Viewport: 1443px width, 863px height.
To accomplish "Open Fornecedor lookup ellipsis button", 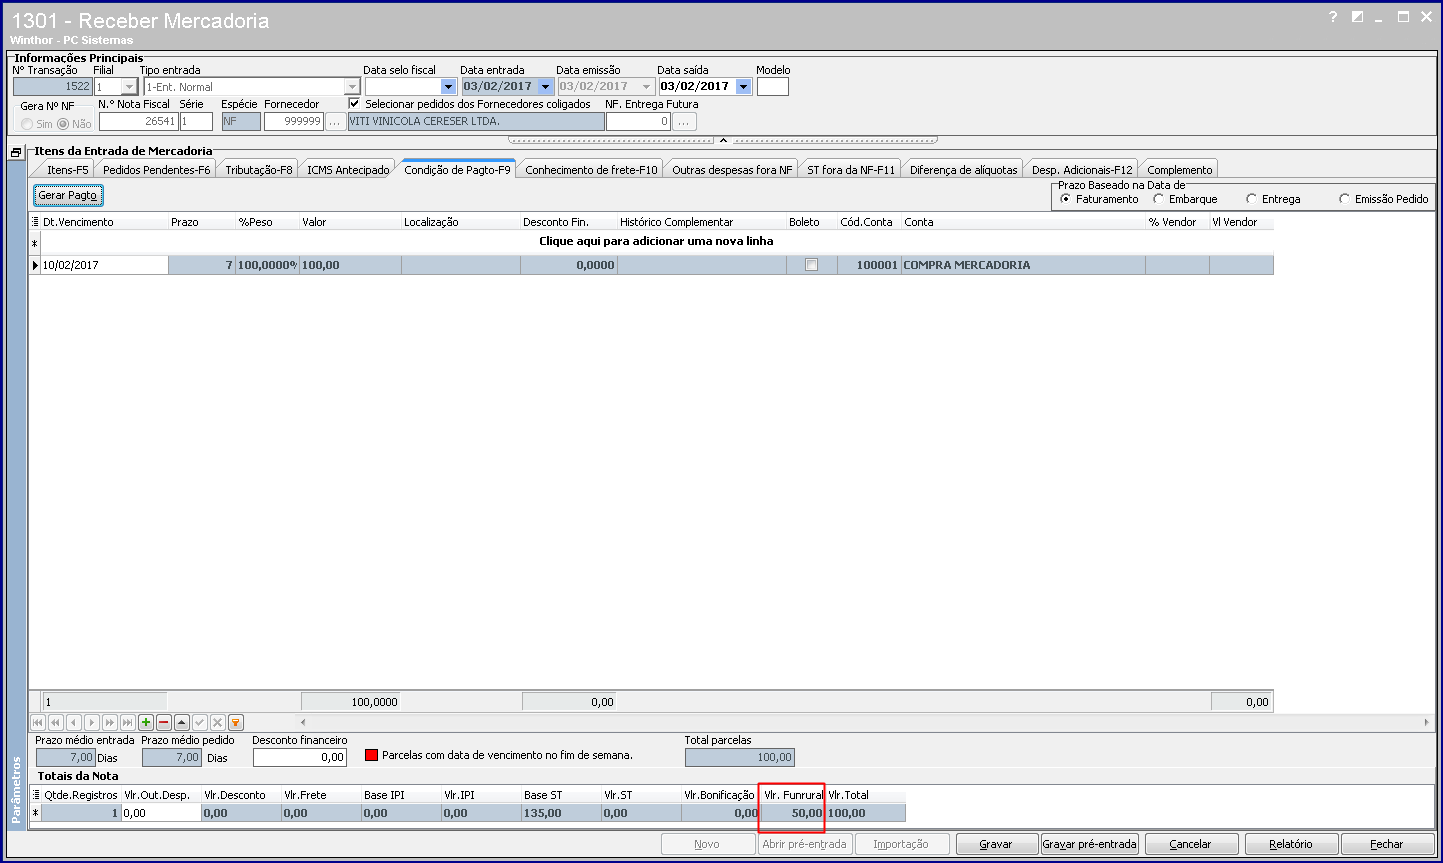I will click(336, 121).
